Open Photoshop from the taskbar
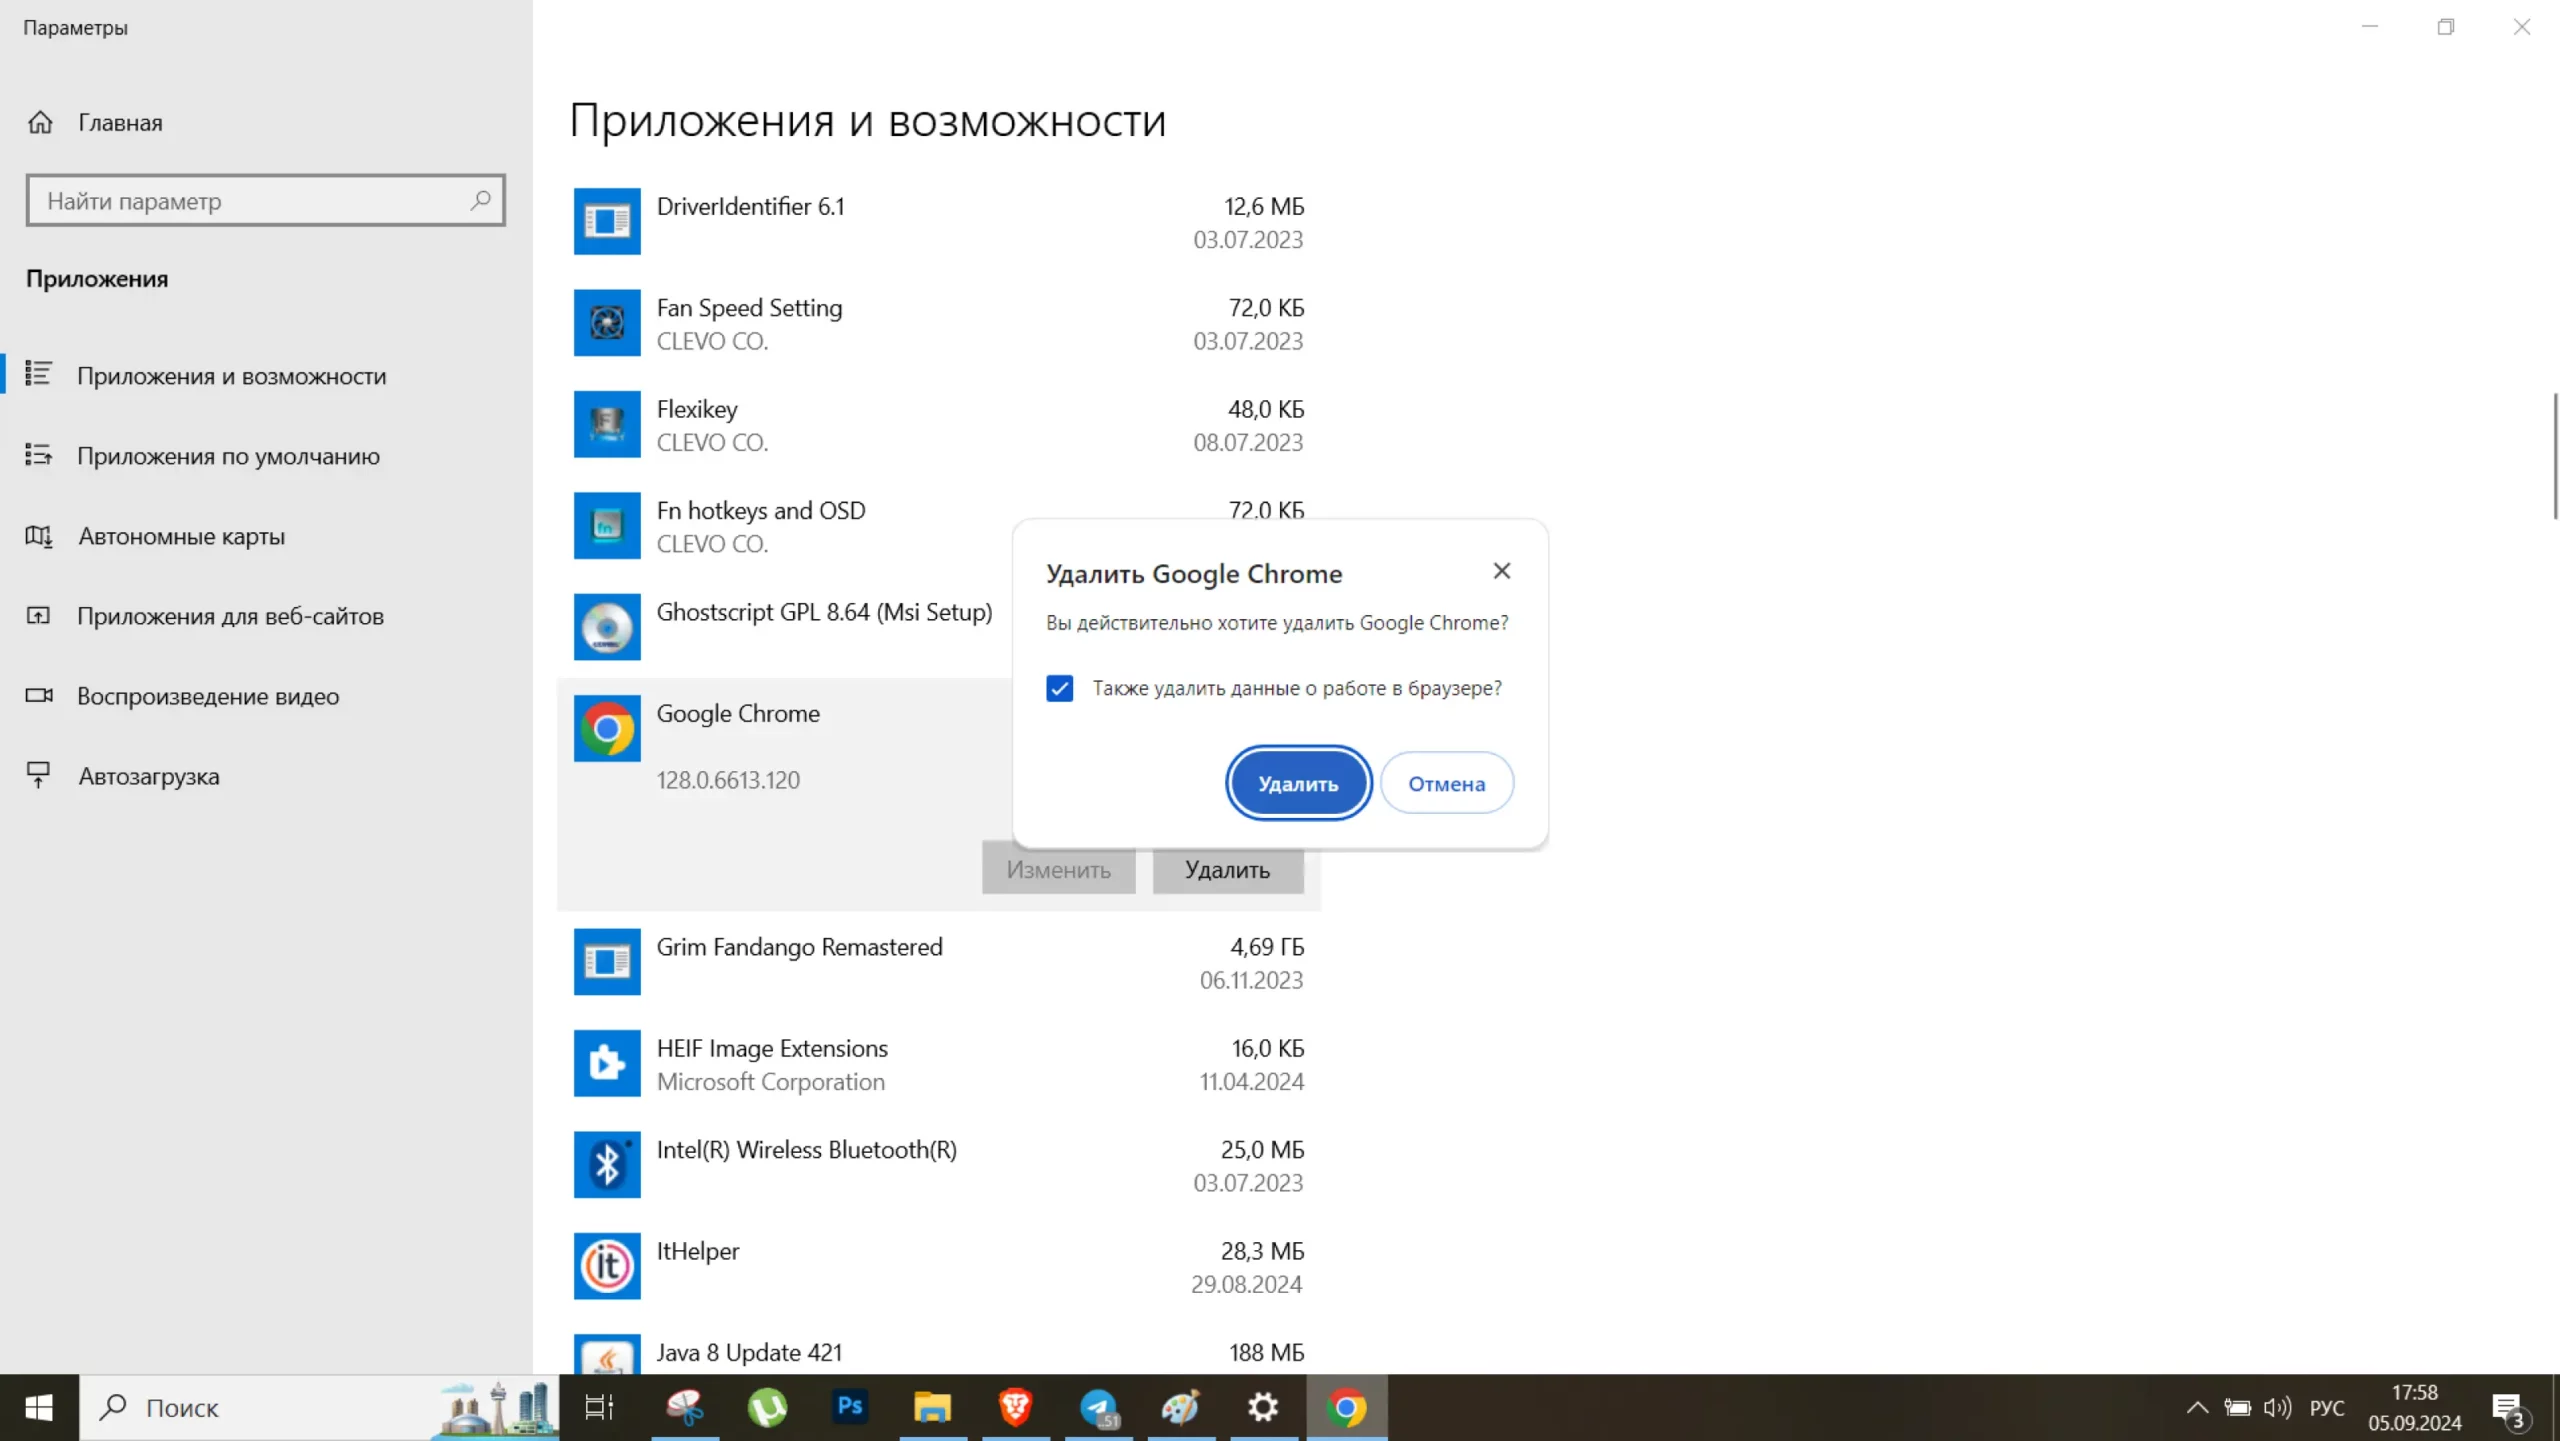Screen dimensions: 2560x1441 click(x=850, y=1407)
